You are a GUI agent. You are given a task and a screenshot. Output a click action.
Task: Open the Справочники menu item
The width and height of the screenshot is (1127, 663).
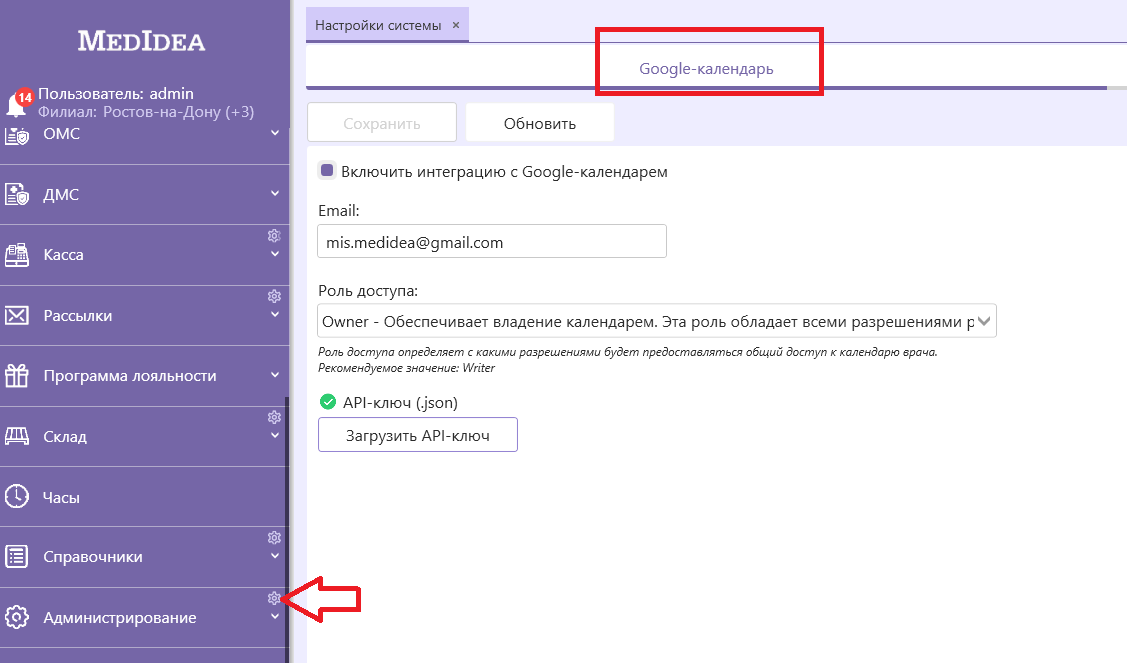[x=144, y=557]
